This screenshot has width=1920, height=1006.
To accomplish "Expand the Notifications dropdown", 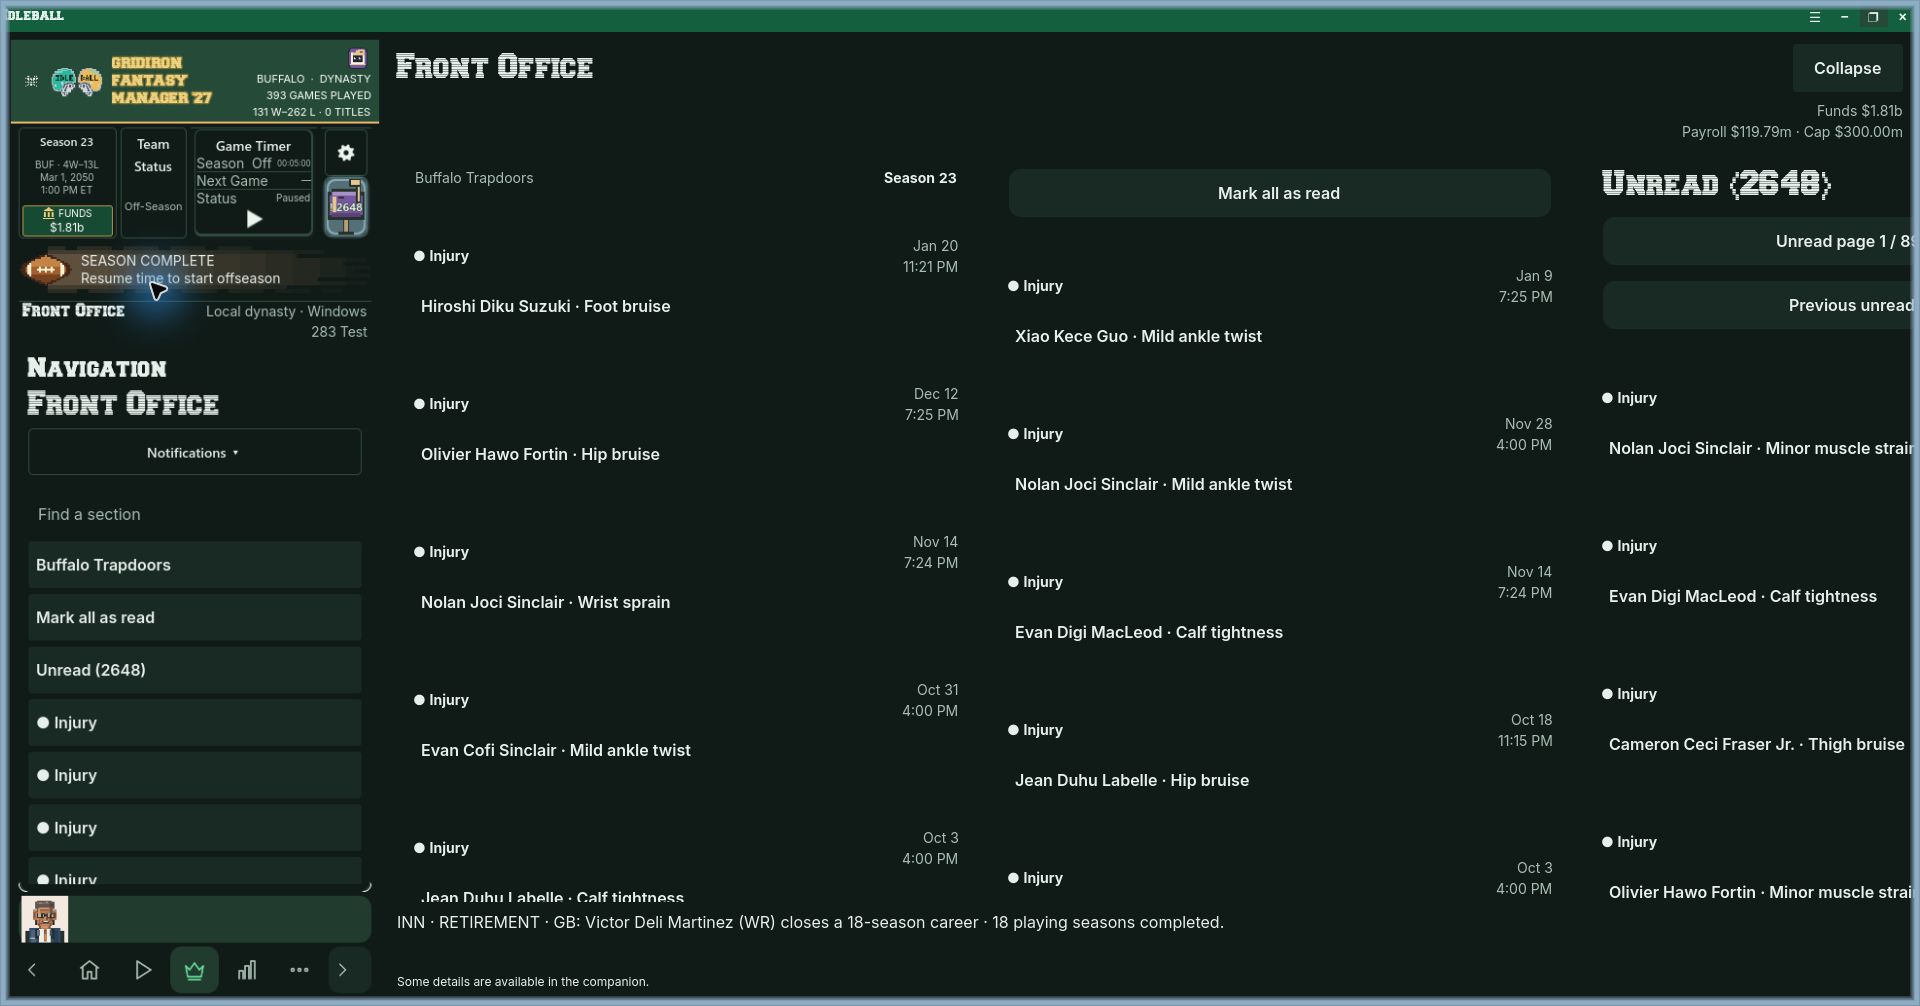I will 194,452.
